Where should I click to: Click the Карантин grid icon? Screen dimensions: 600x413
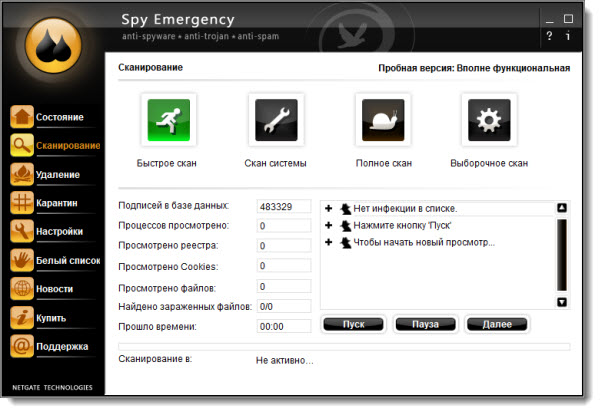(22, 202)
